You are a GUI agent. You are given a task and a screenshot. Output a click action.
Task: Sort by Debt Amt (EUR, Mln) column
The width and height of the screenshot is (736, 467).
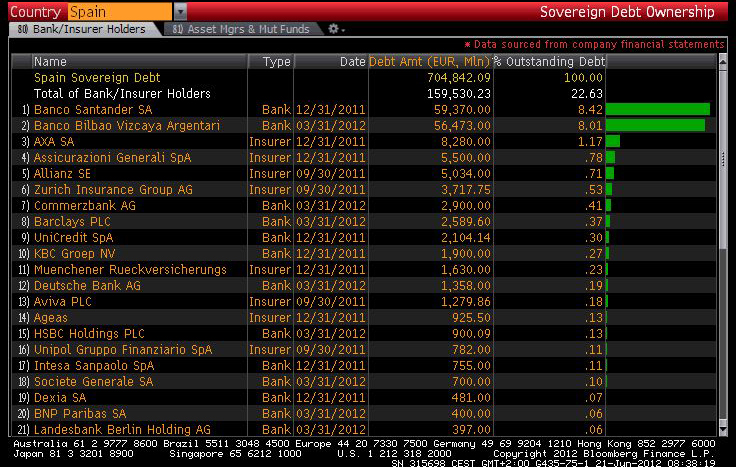429,62
